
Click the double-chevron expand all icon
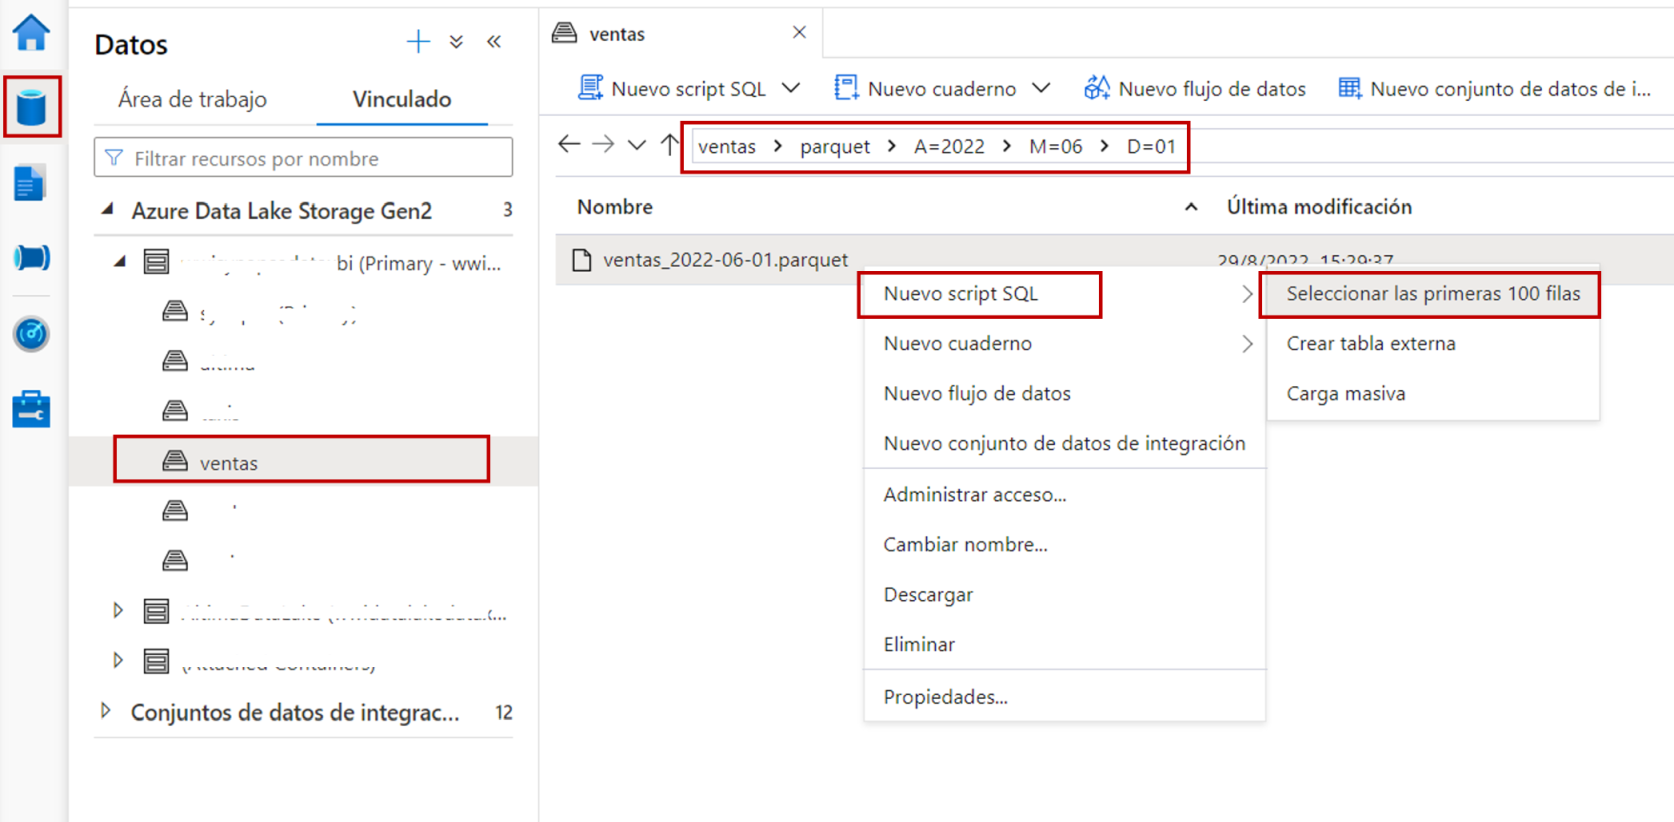coord(456,42)
